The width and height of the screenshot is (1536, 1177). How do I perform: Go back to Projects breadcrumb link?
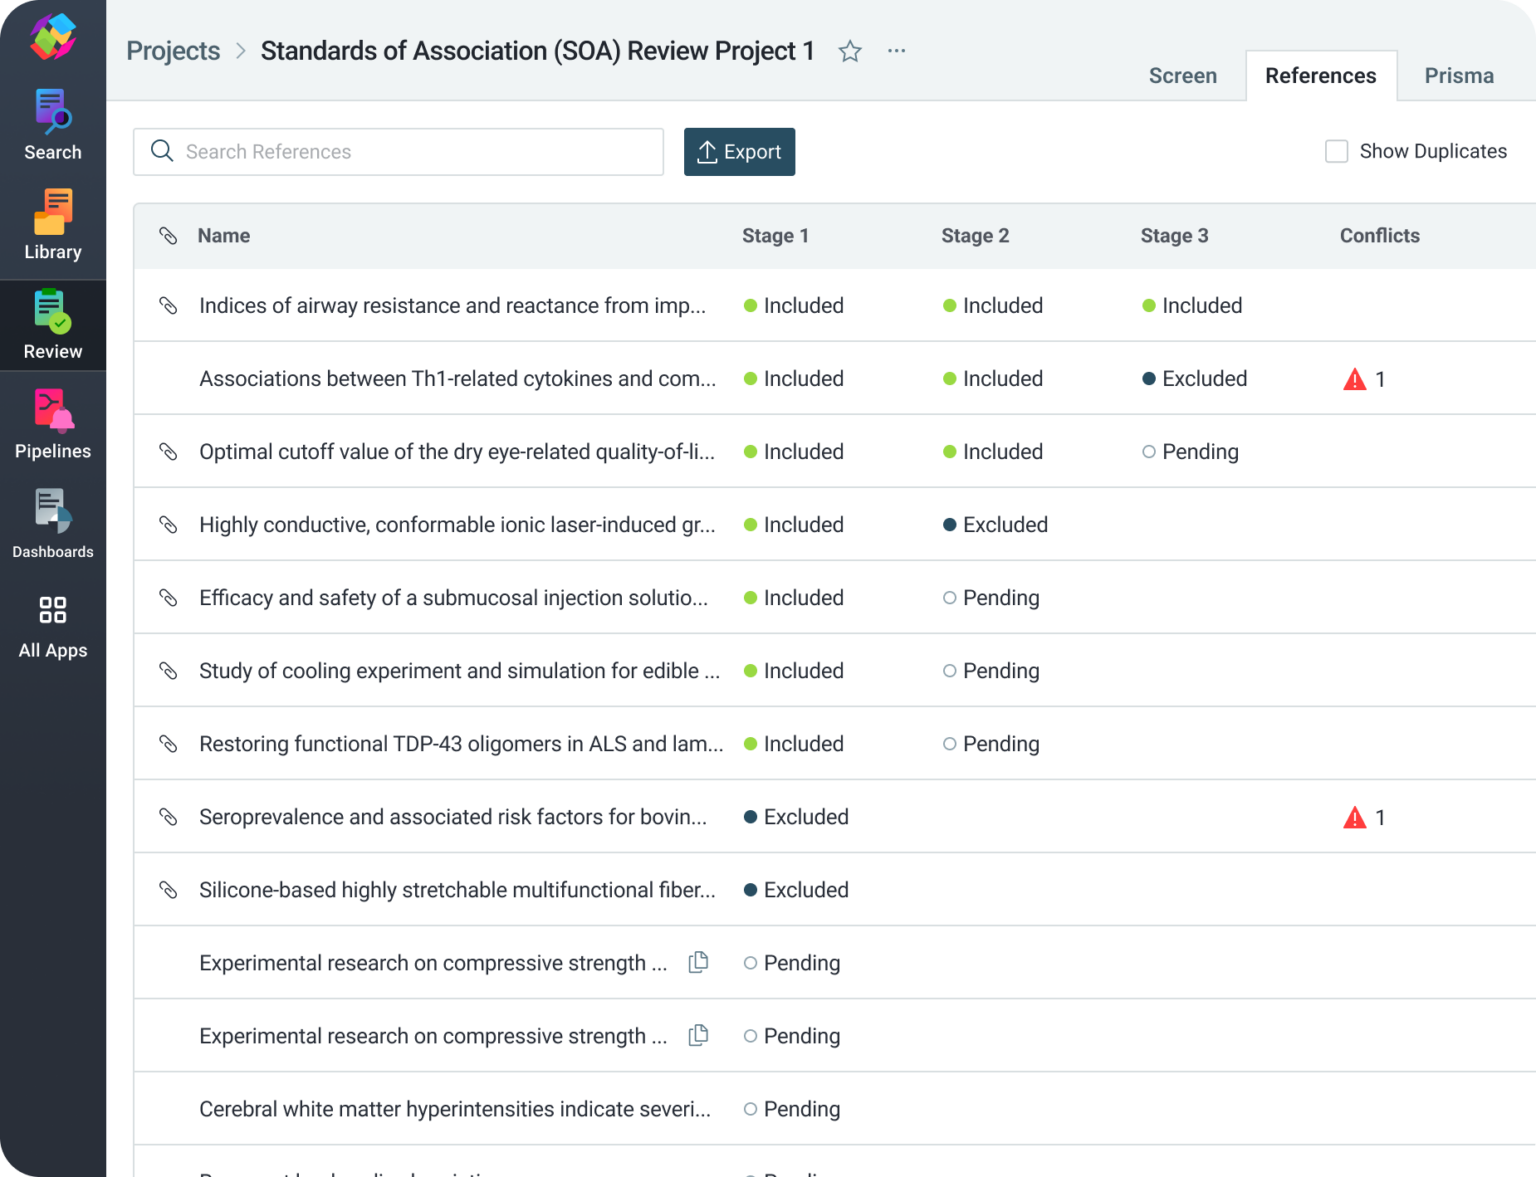(x=173, y=51)
